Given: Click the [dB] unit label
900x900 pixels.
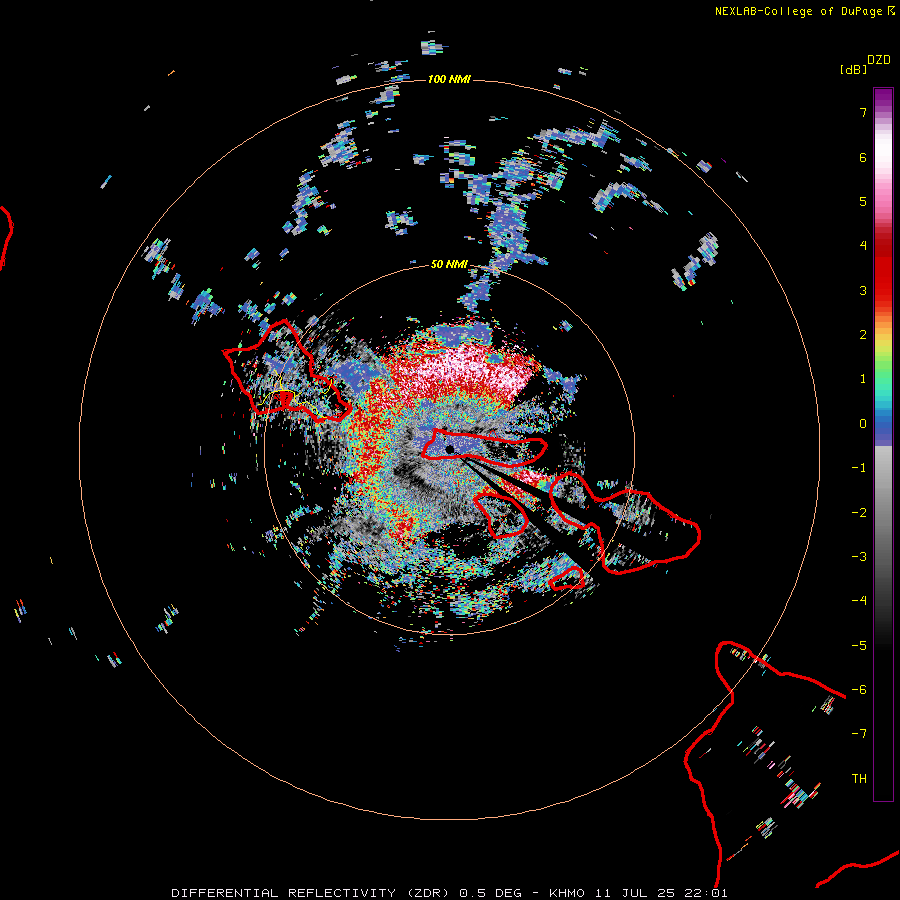Looking at the screenshot, I should pos(853,69).
